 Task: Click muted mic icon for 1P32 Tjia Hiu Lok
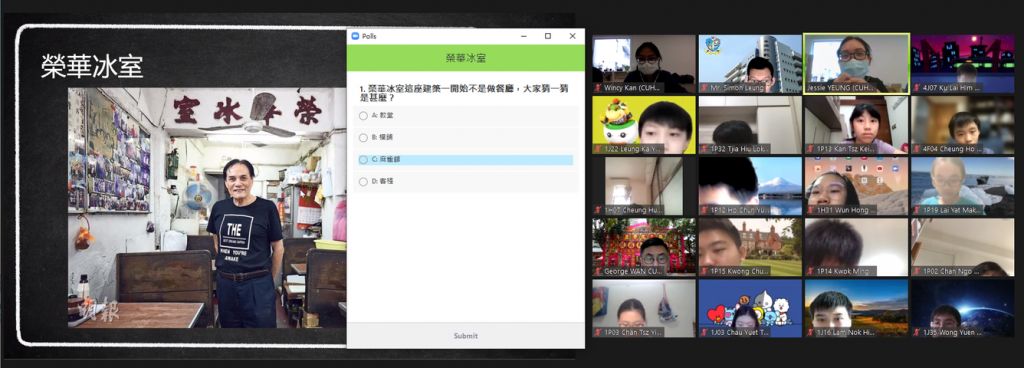coord(705,149)
